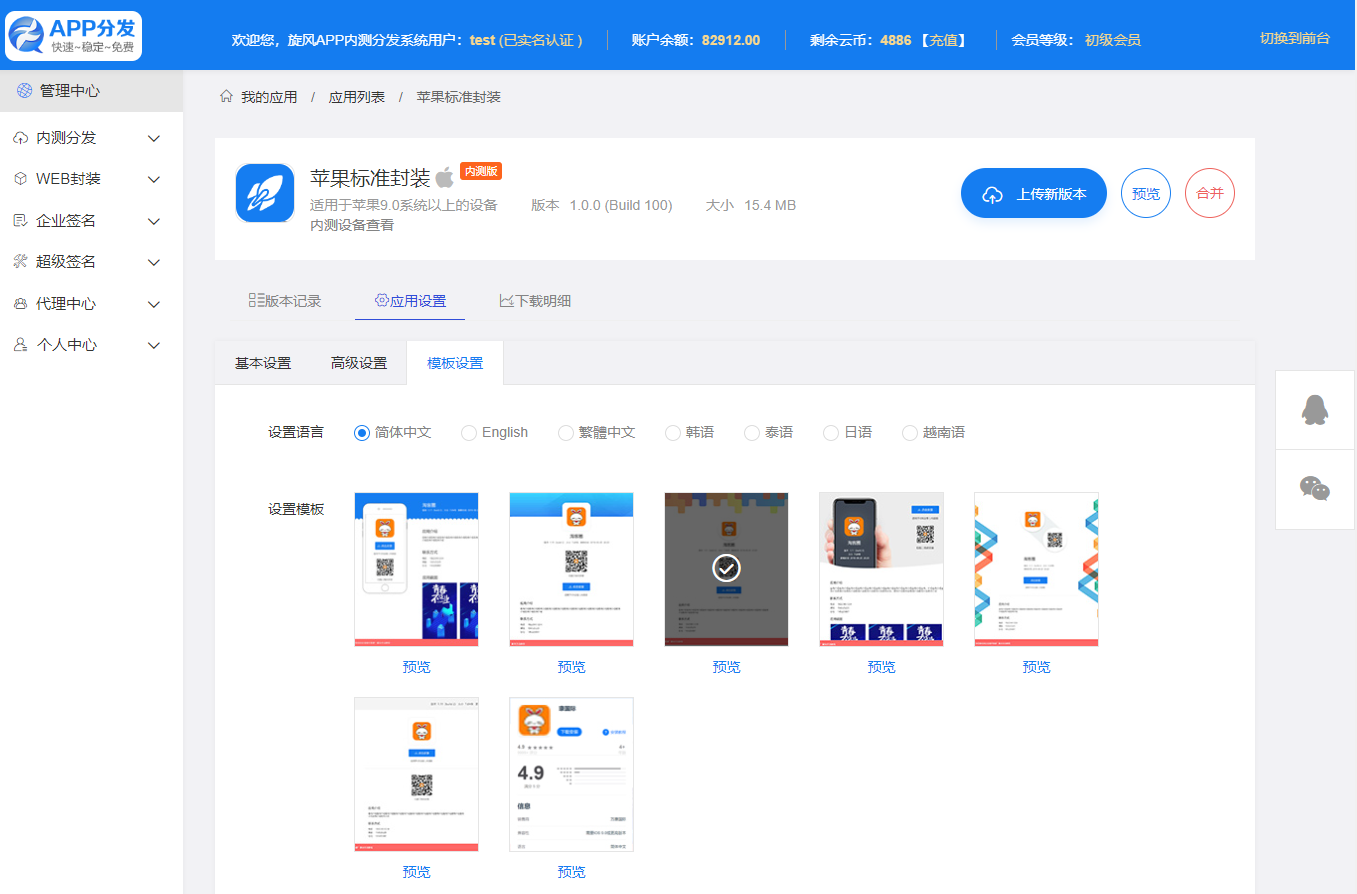This screenshot has height=894, width=1357.
Task: Click the 个人中心 user icon
Action: click(x=20, y=345)
